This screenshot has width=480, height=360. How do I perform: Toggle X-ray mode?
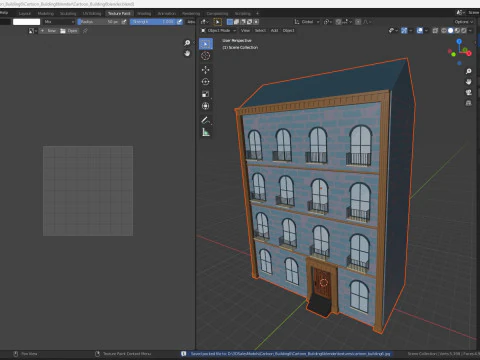pos(435,31)
